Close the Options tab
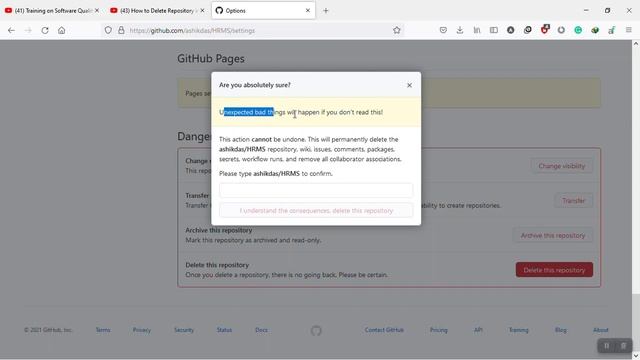640x360 pixels. point(308,11)
